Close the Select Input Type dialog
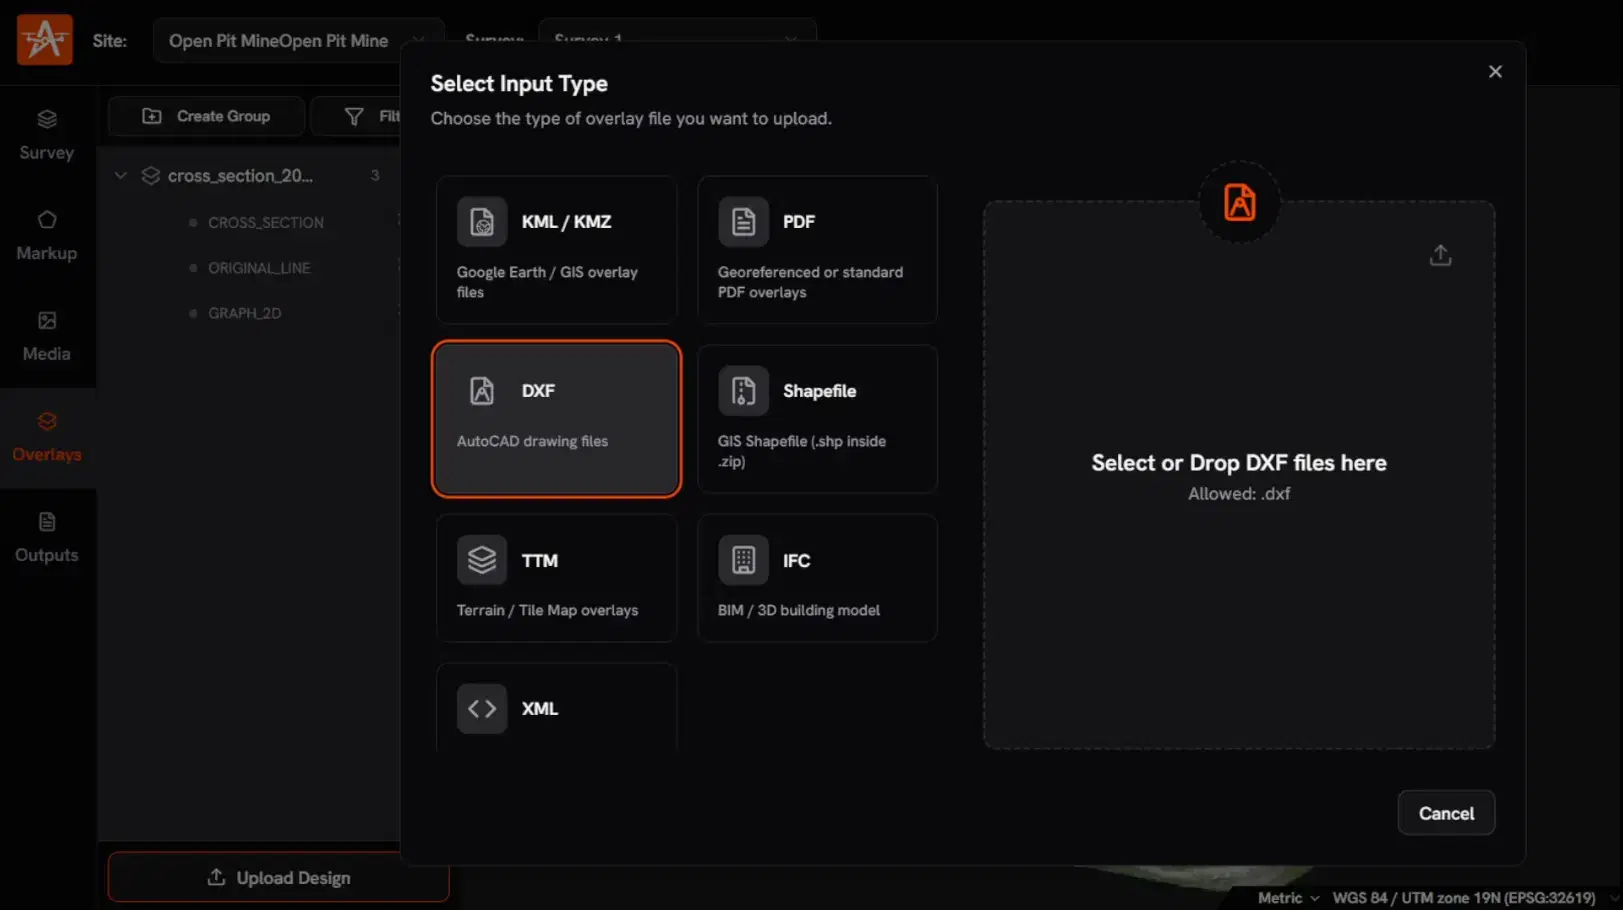 point(1495,72)
